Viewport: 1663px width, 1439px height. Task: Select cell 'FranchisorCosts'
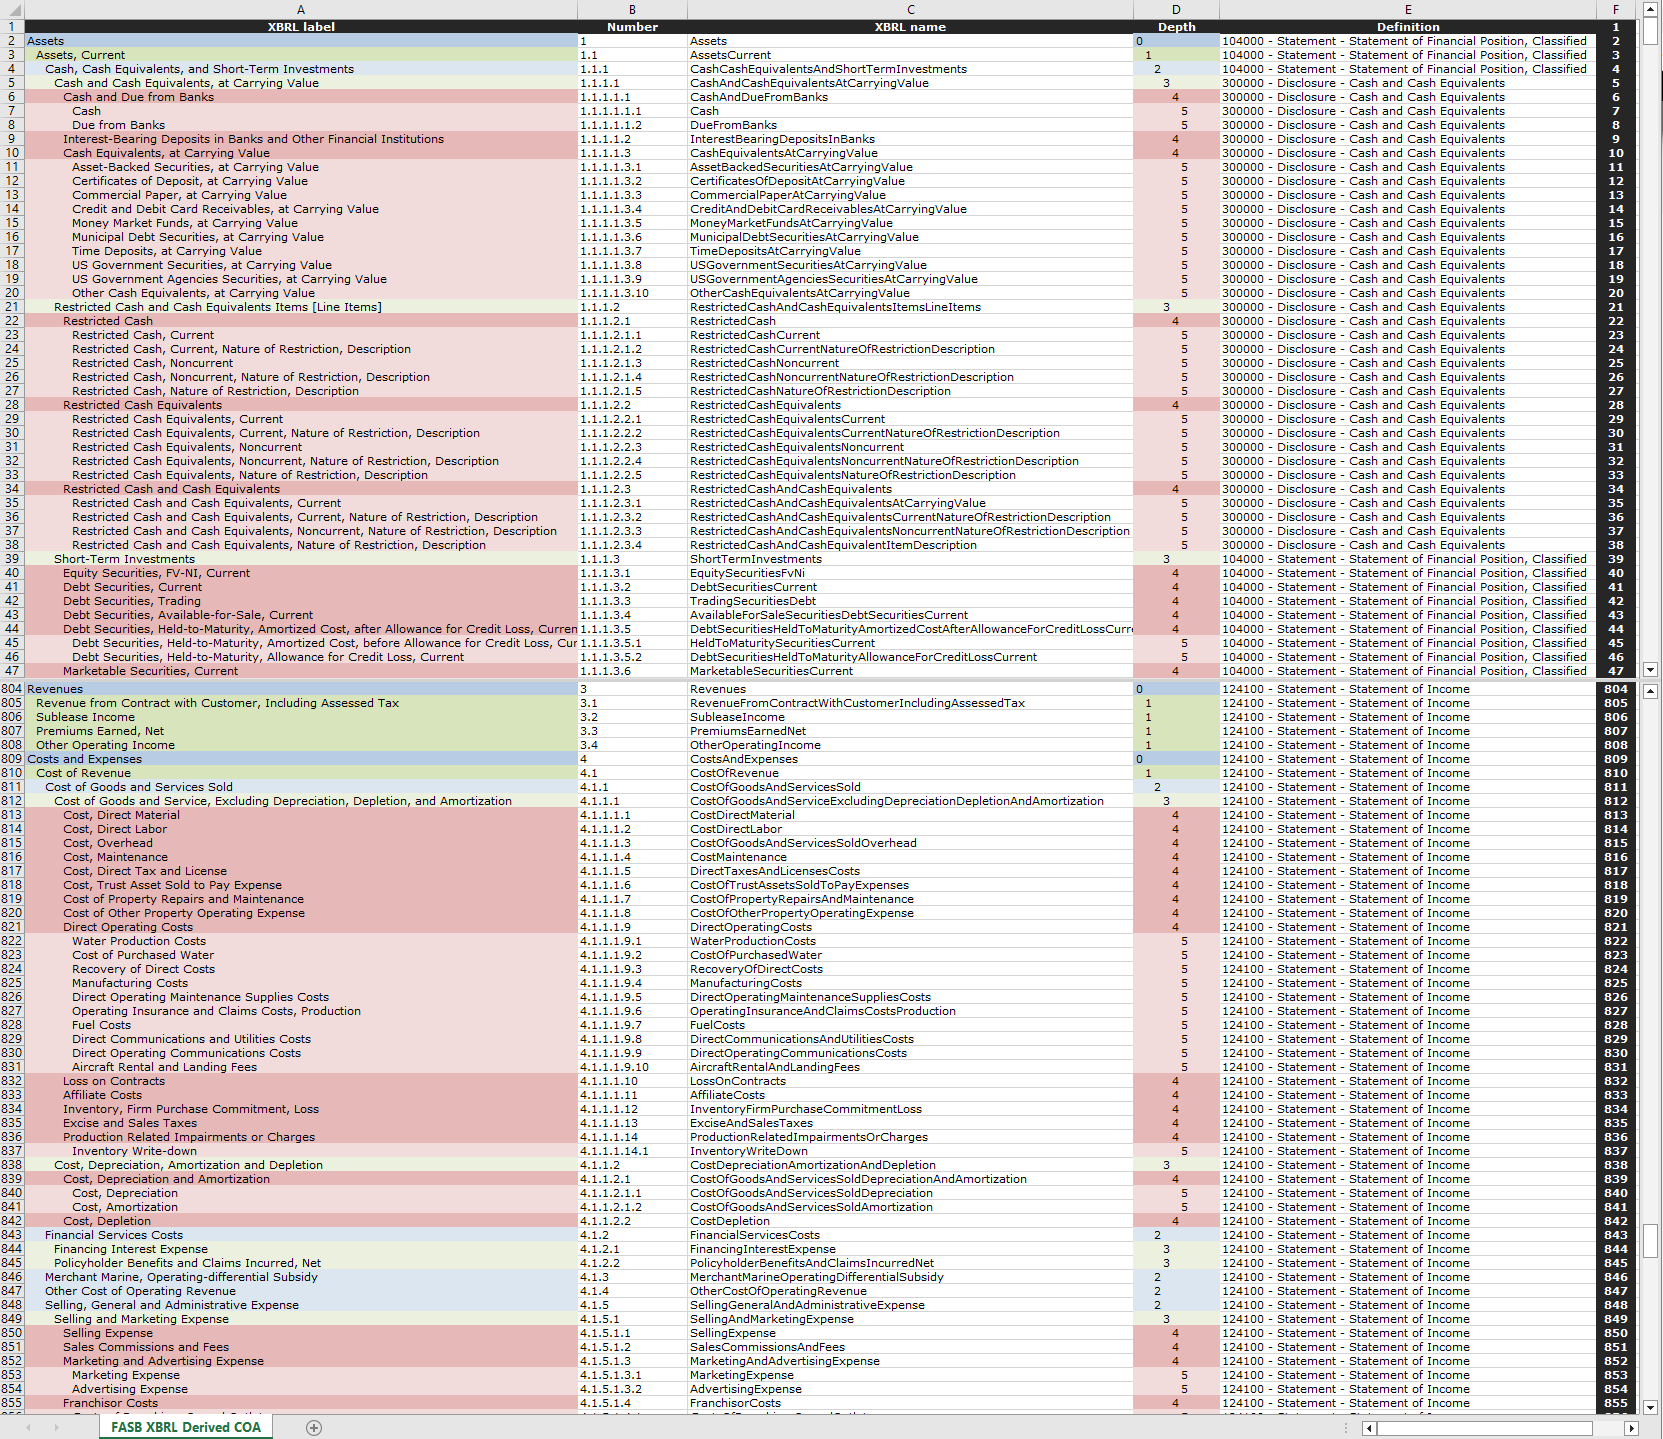[910, 1403]
